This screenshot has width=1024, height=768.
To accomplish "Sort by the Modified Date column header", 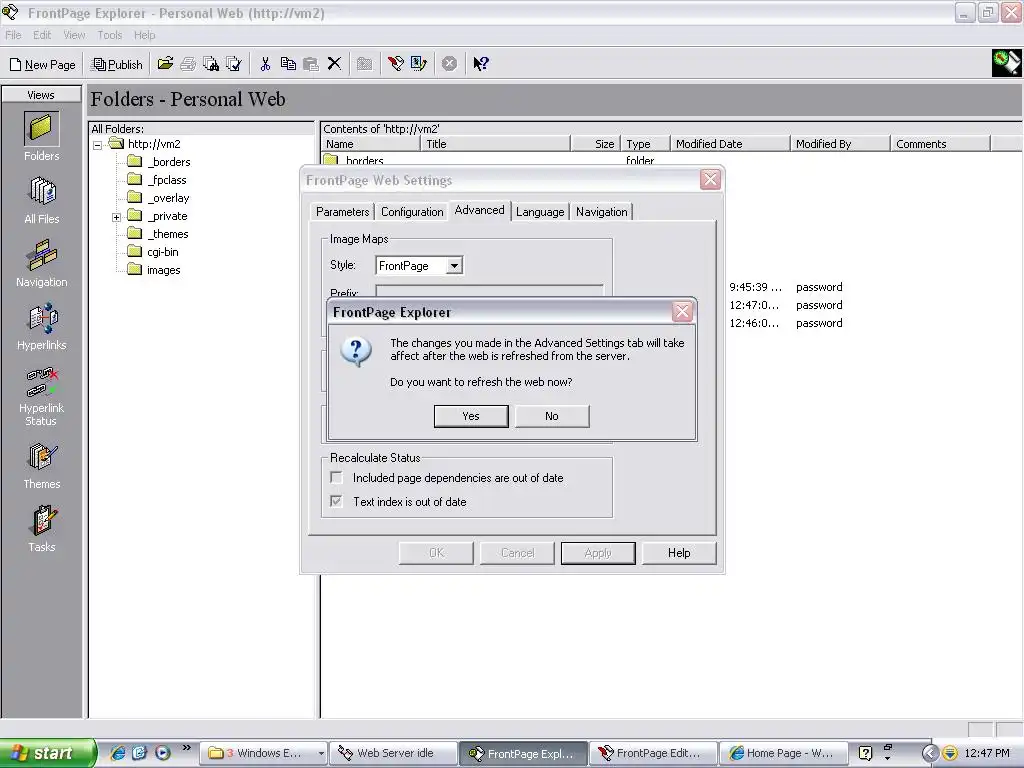I will (731, 144).
